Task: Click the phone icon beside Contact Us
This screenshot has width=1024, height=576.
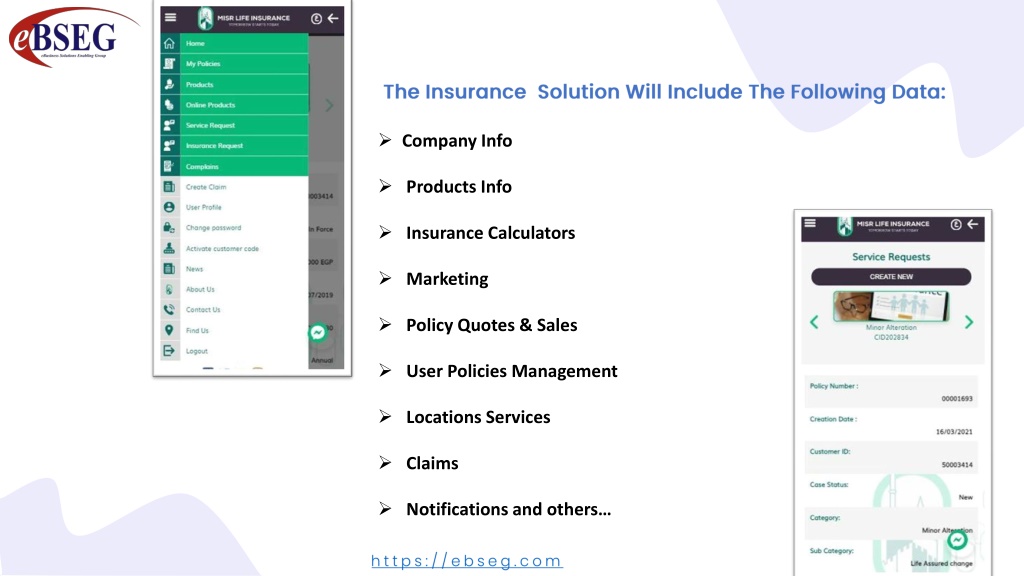Action: tap(169, 310)
